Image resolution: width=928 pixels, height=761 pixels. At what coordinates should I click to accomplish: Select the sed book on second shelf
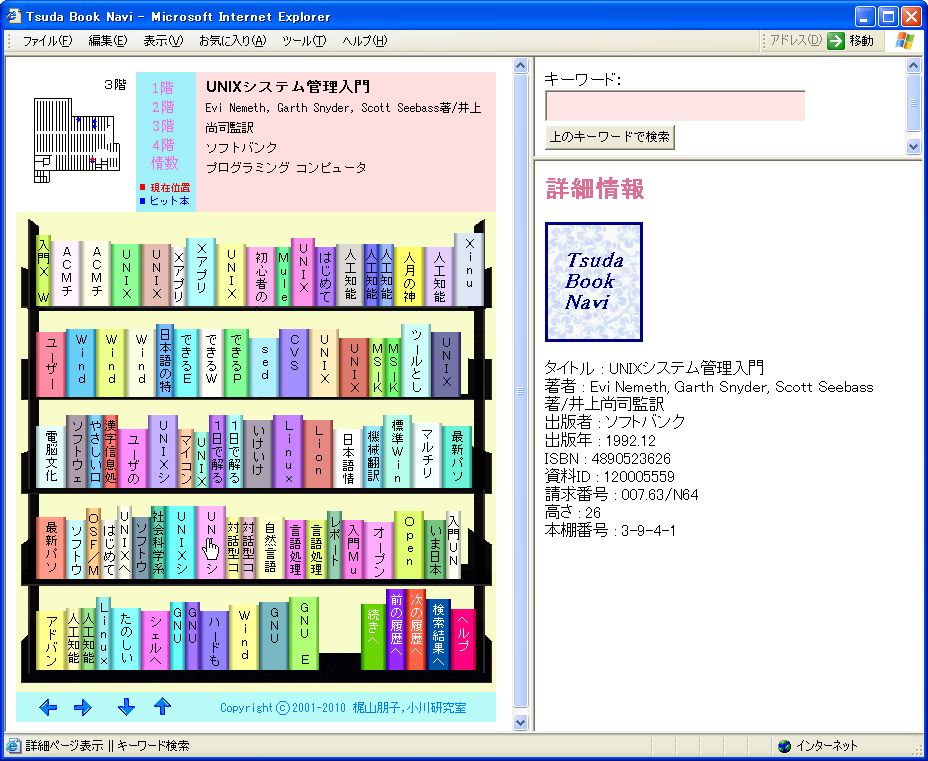264,367
